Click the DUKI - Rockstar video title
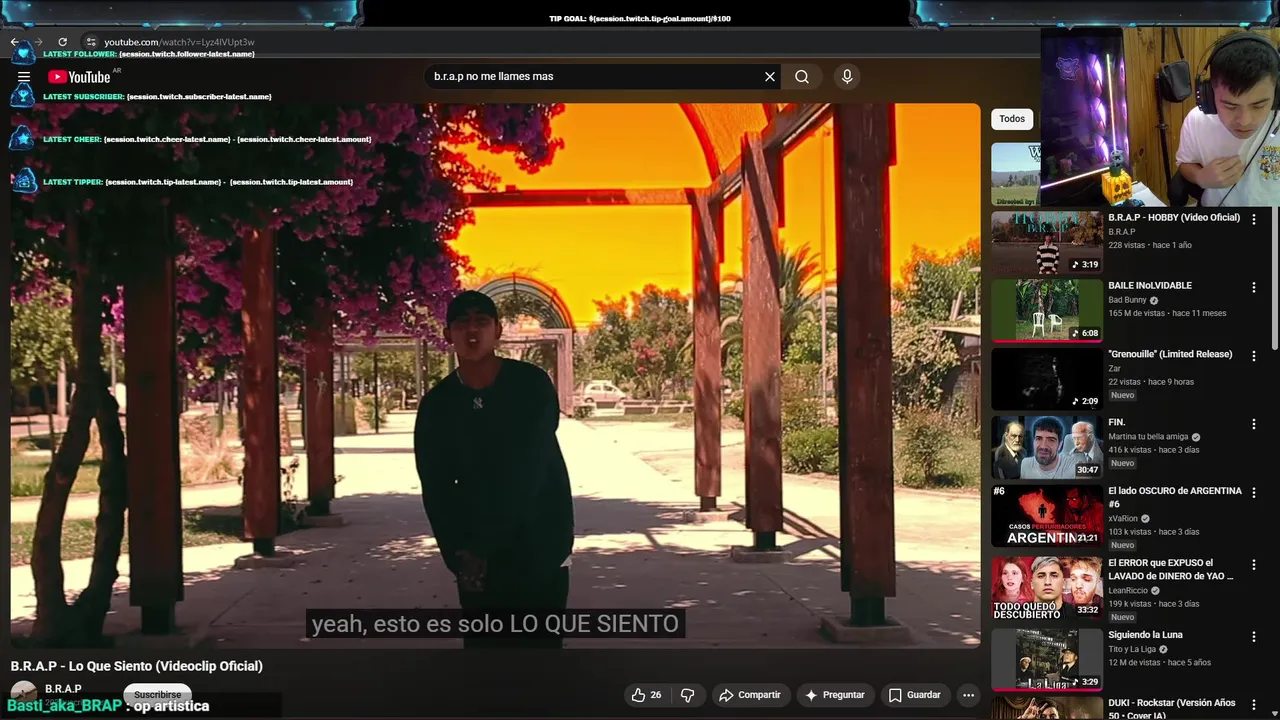This screenshot has width=1280, height=720. [1172, 709]
